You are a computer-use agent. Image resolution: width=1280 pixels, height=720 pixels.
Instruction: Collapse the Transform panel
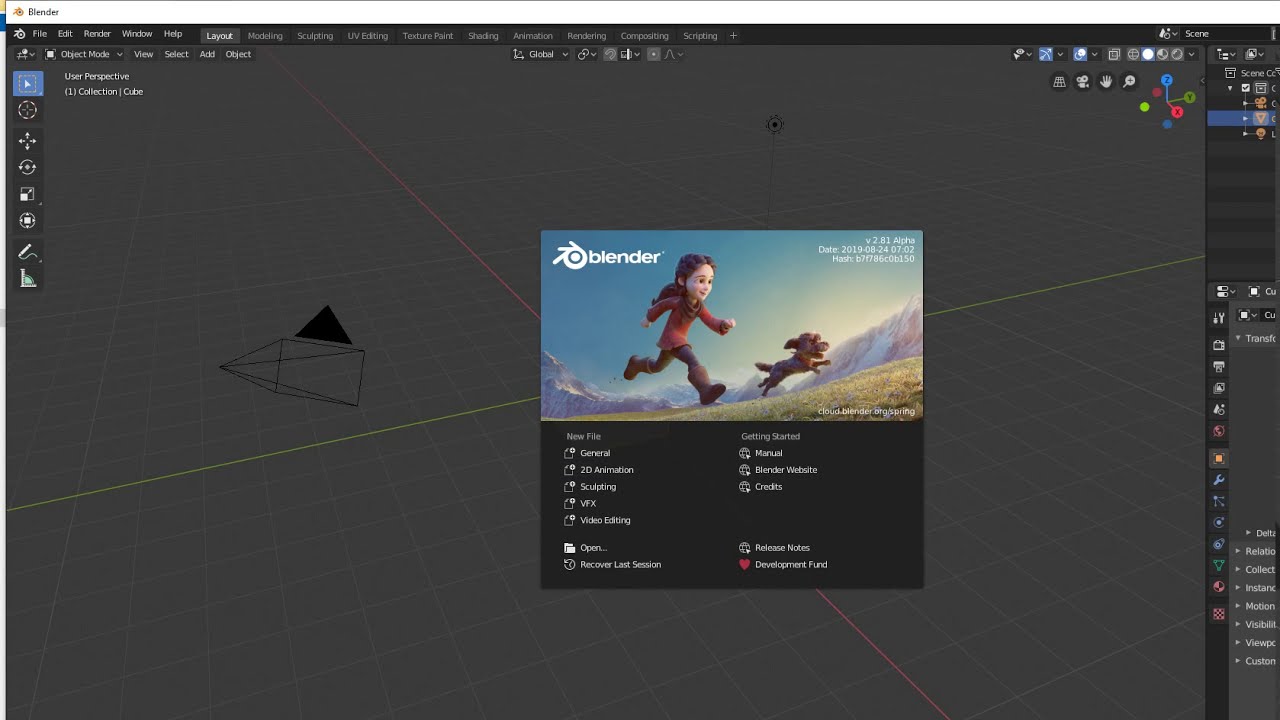(x=1256, y=338)
